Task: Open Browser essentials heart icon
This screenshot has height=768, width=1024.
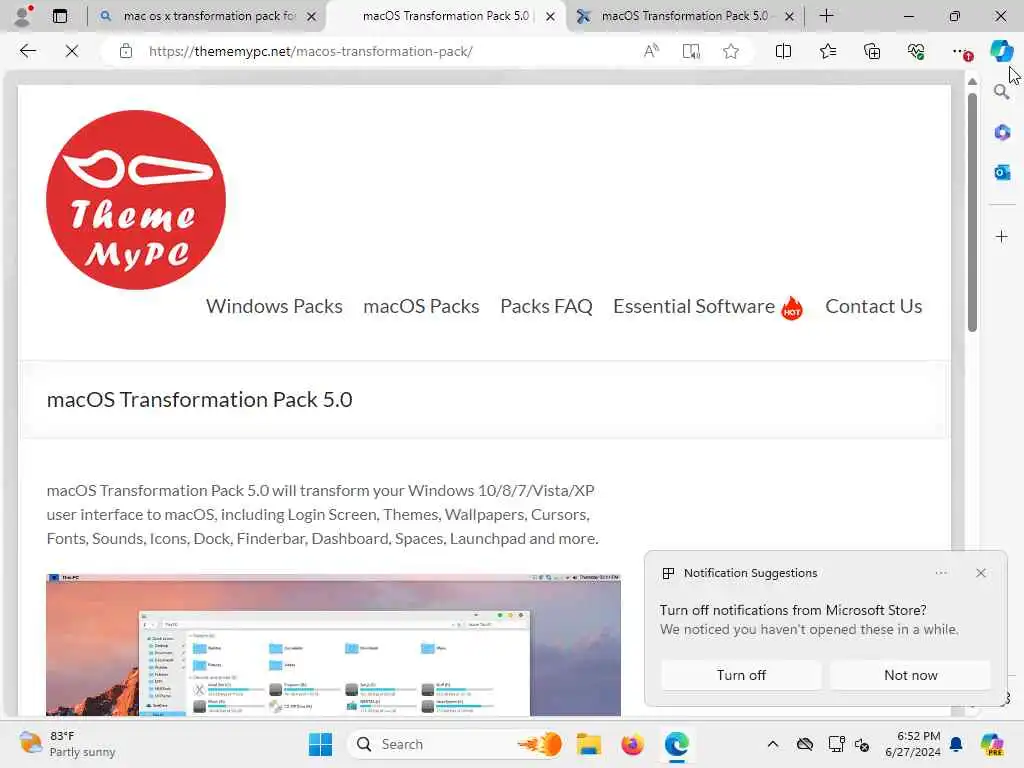Action: [916, 51]
